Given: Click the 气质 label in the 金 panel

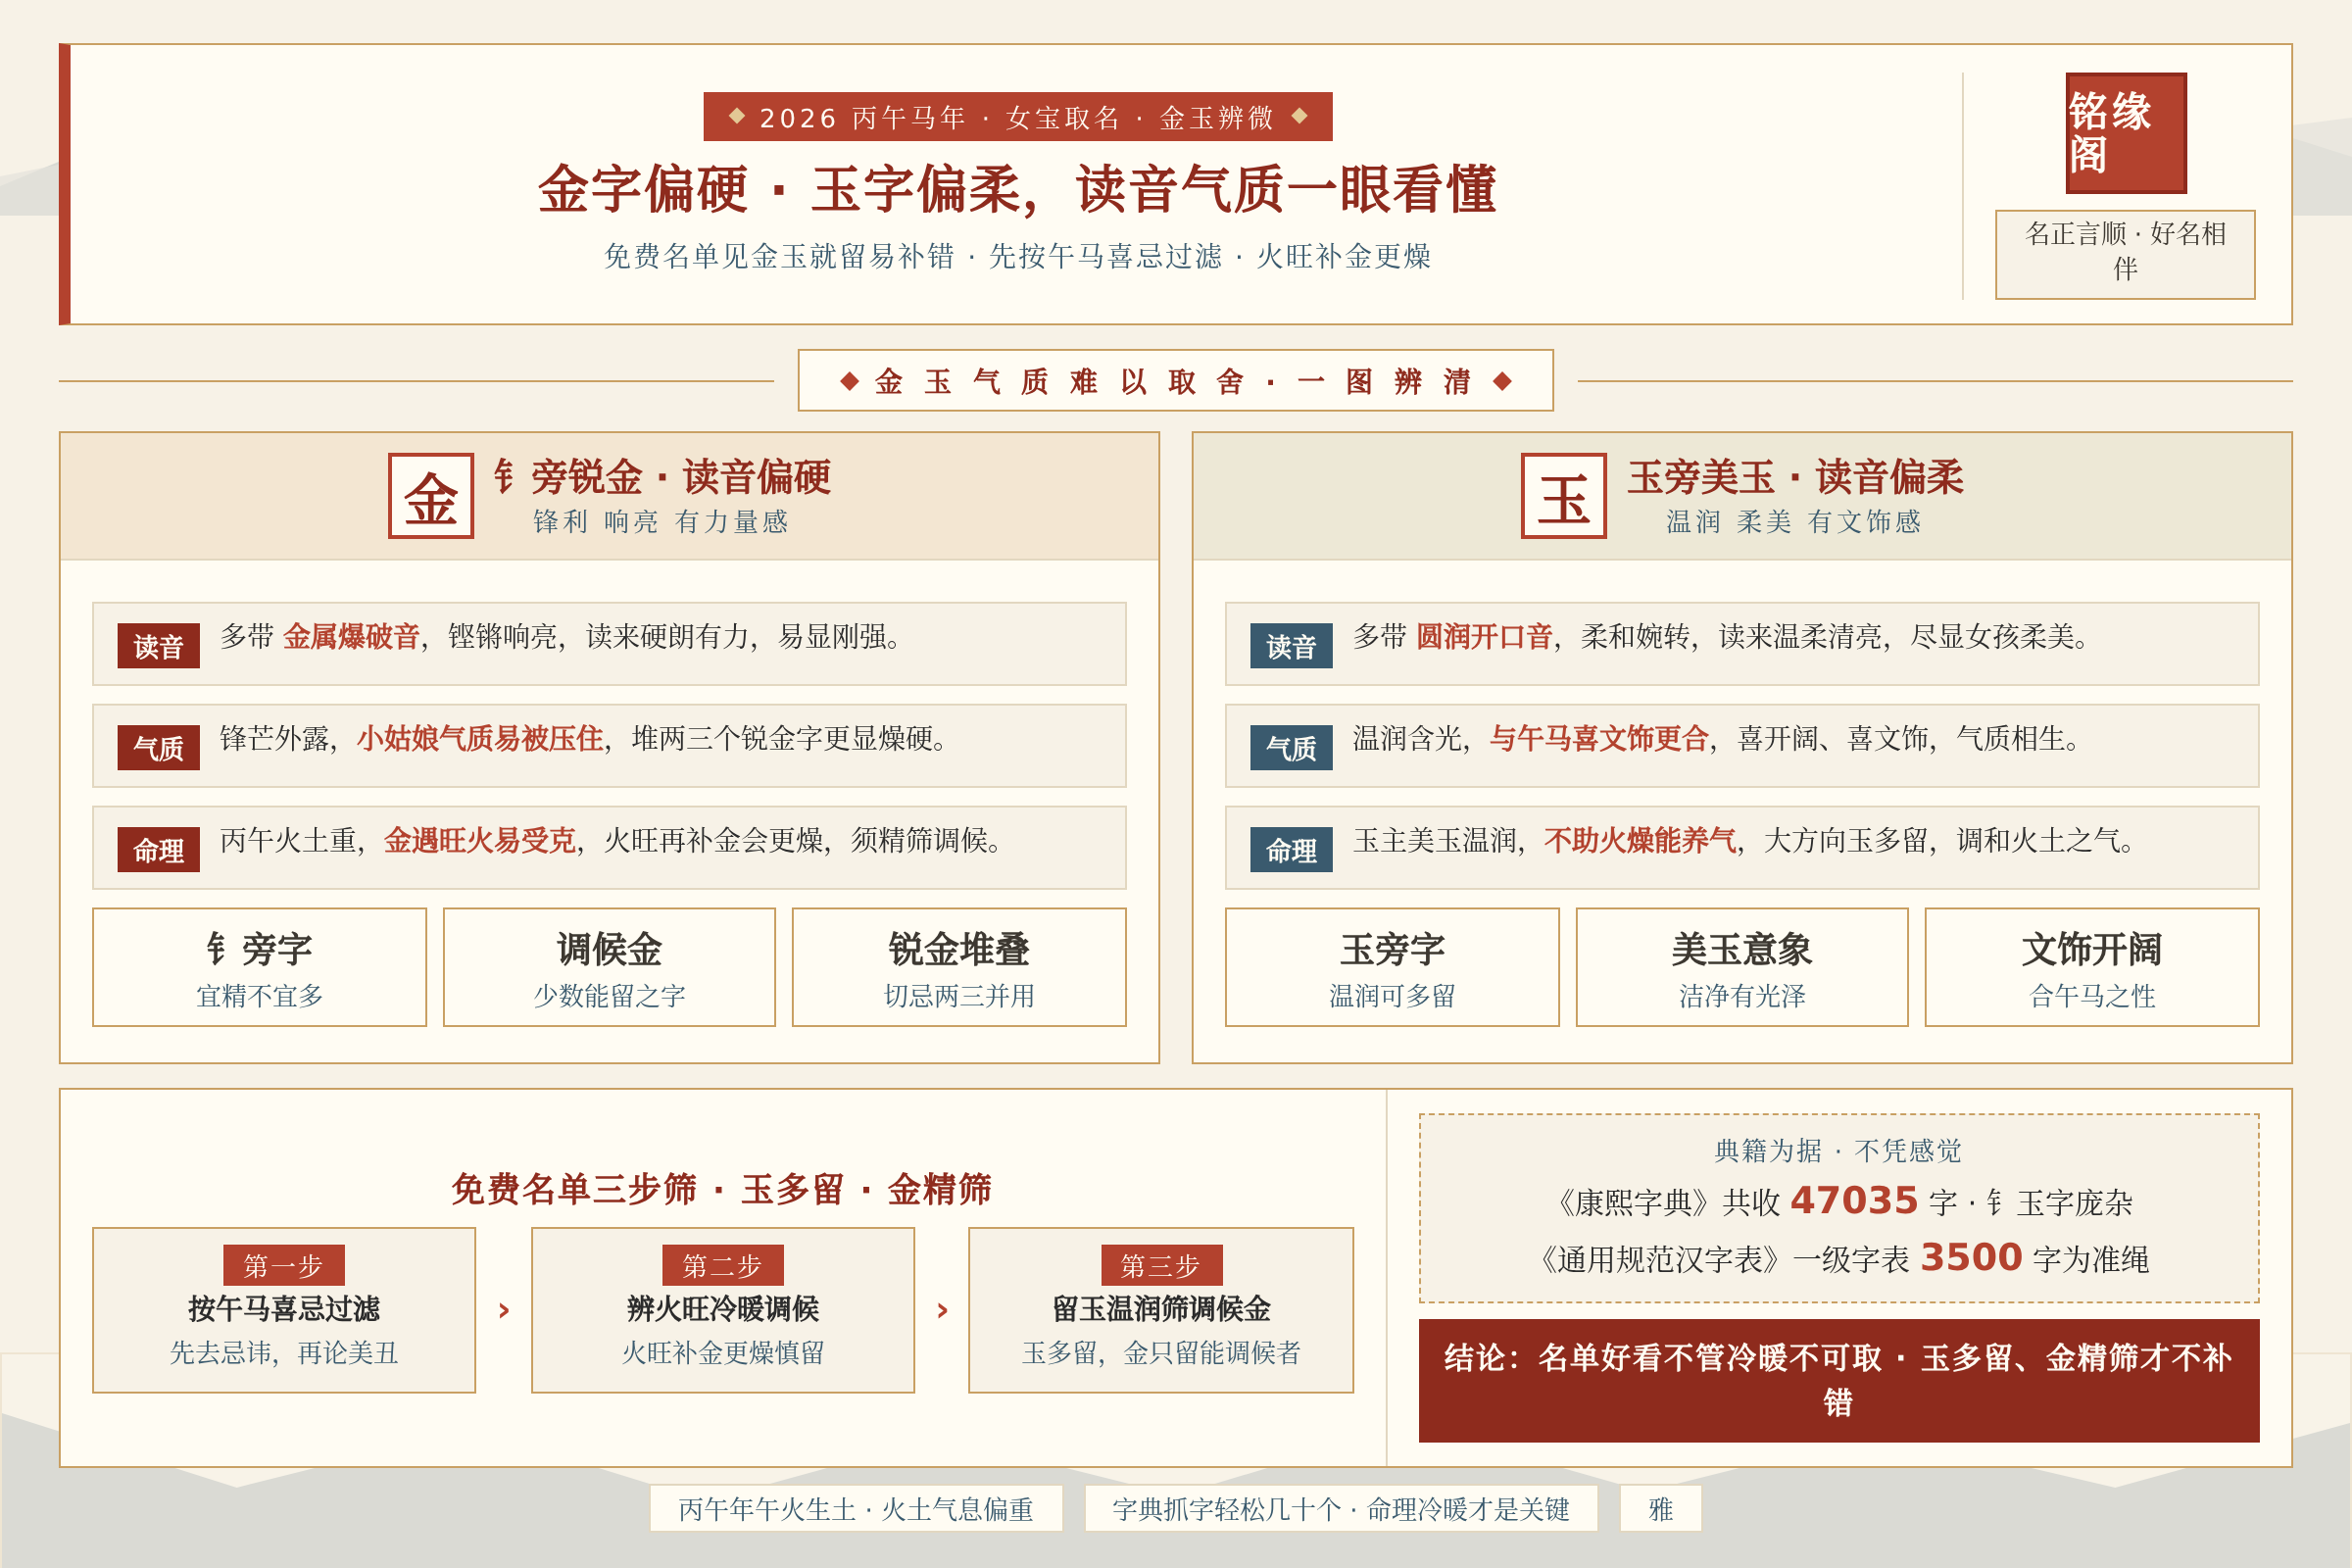Looking at the screenshot, I should pos(158,748).
